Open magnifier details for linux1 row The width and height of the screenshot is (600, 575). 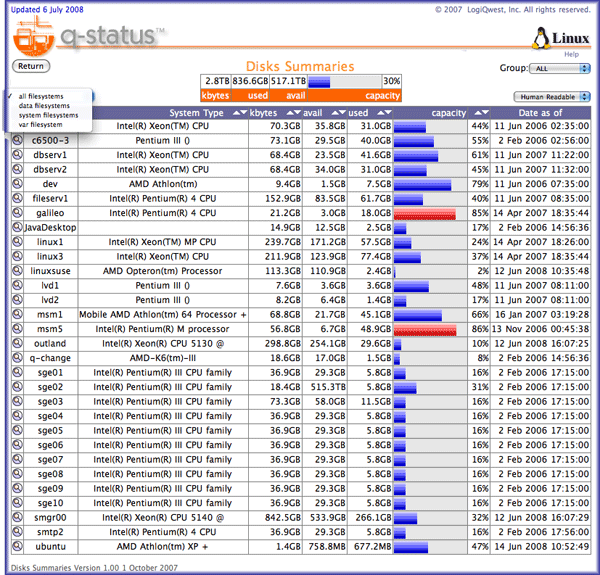pyautogui.click(x=17, y=242)
